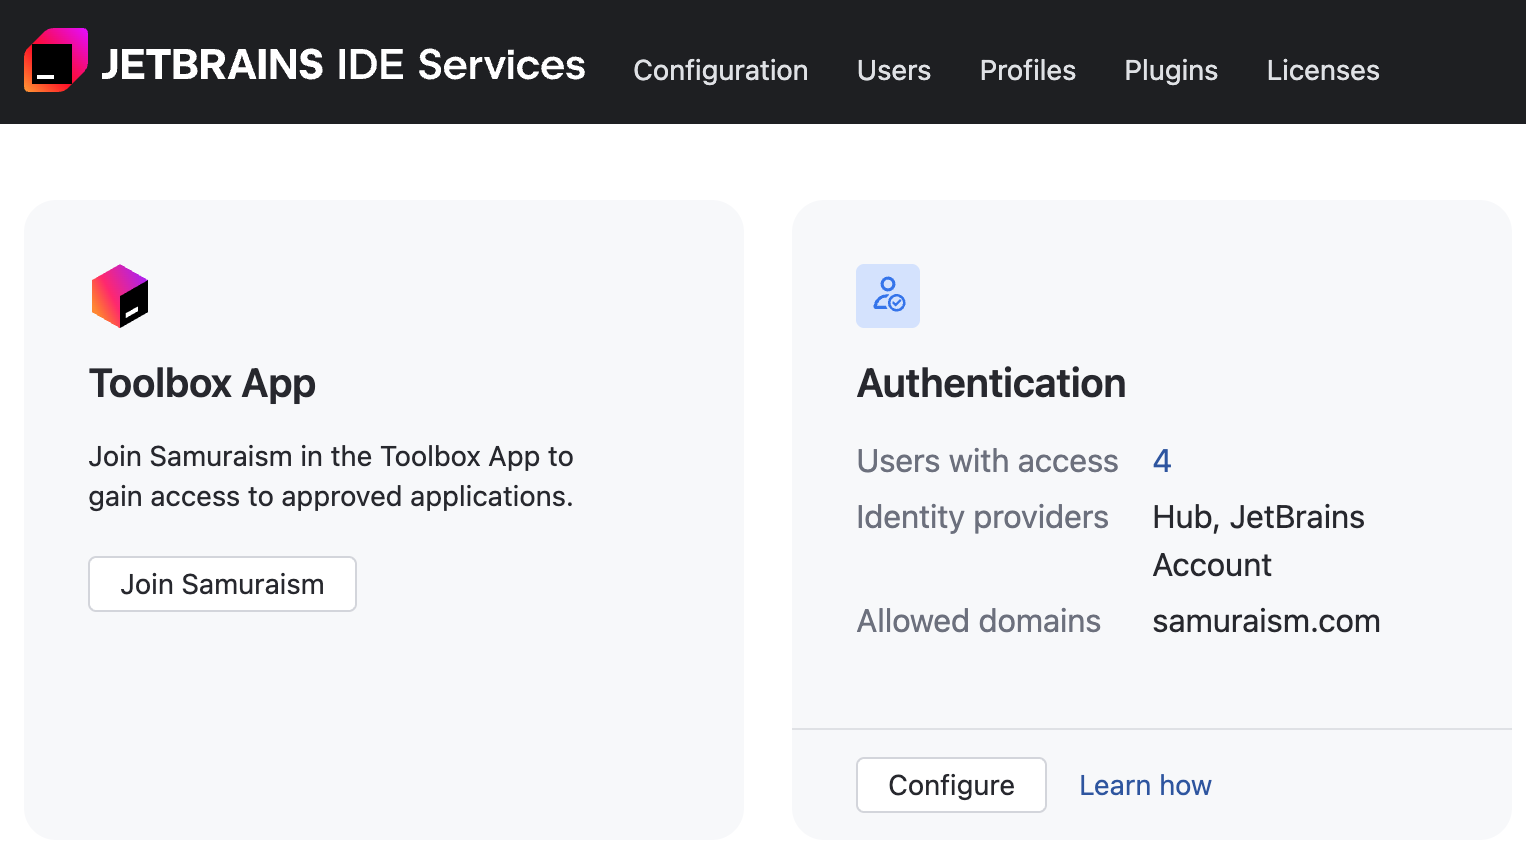Switch to the Plugins menu item
The image size is (1526, 858).
coord(1171,70)
